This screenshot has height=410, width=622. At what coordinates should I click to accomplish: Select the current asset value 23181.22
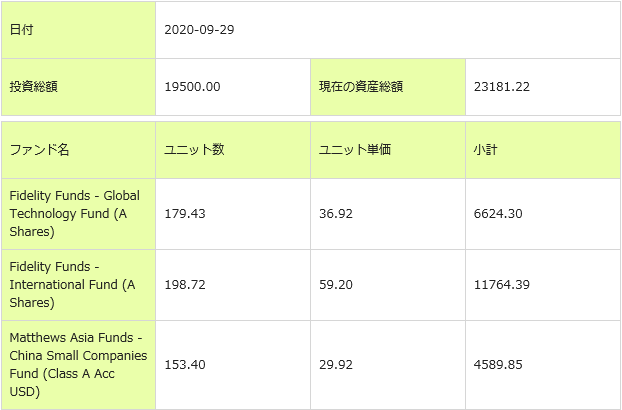pyautogui.click(x=502, y=86)
